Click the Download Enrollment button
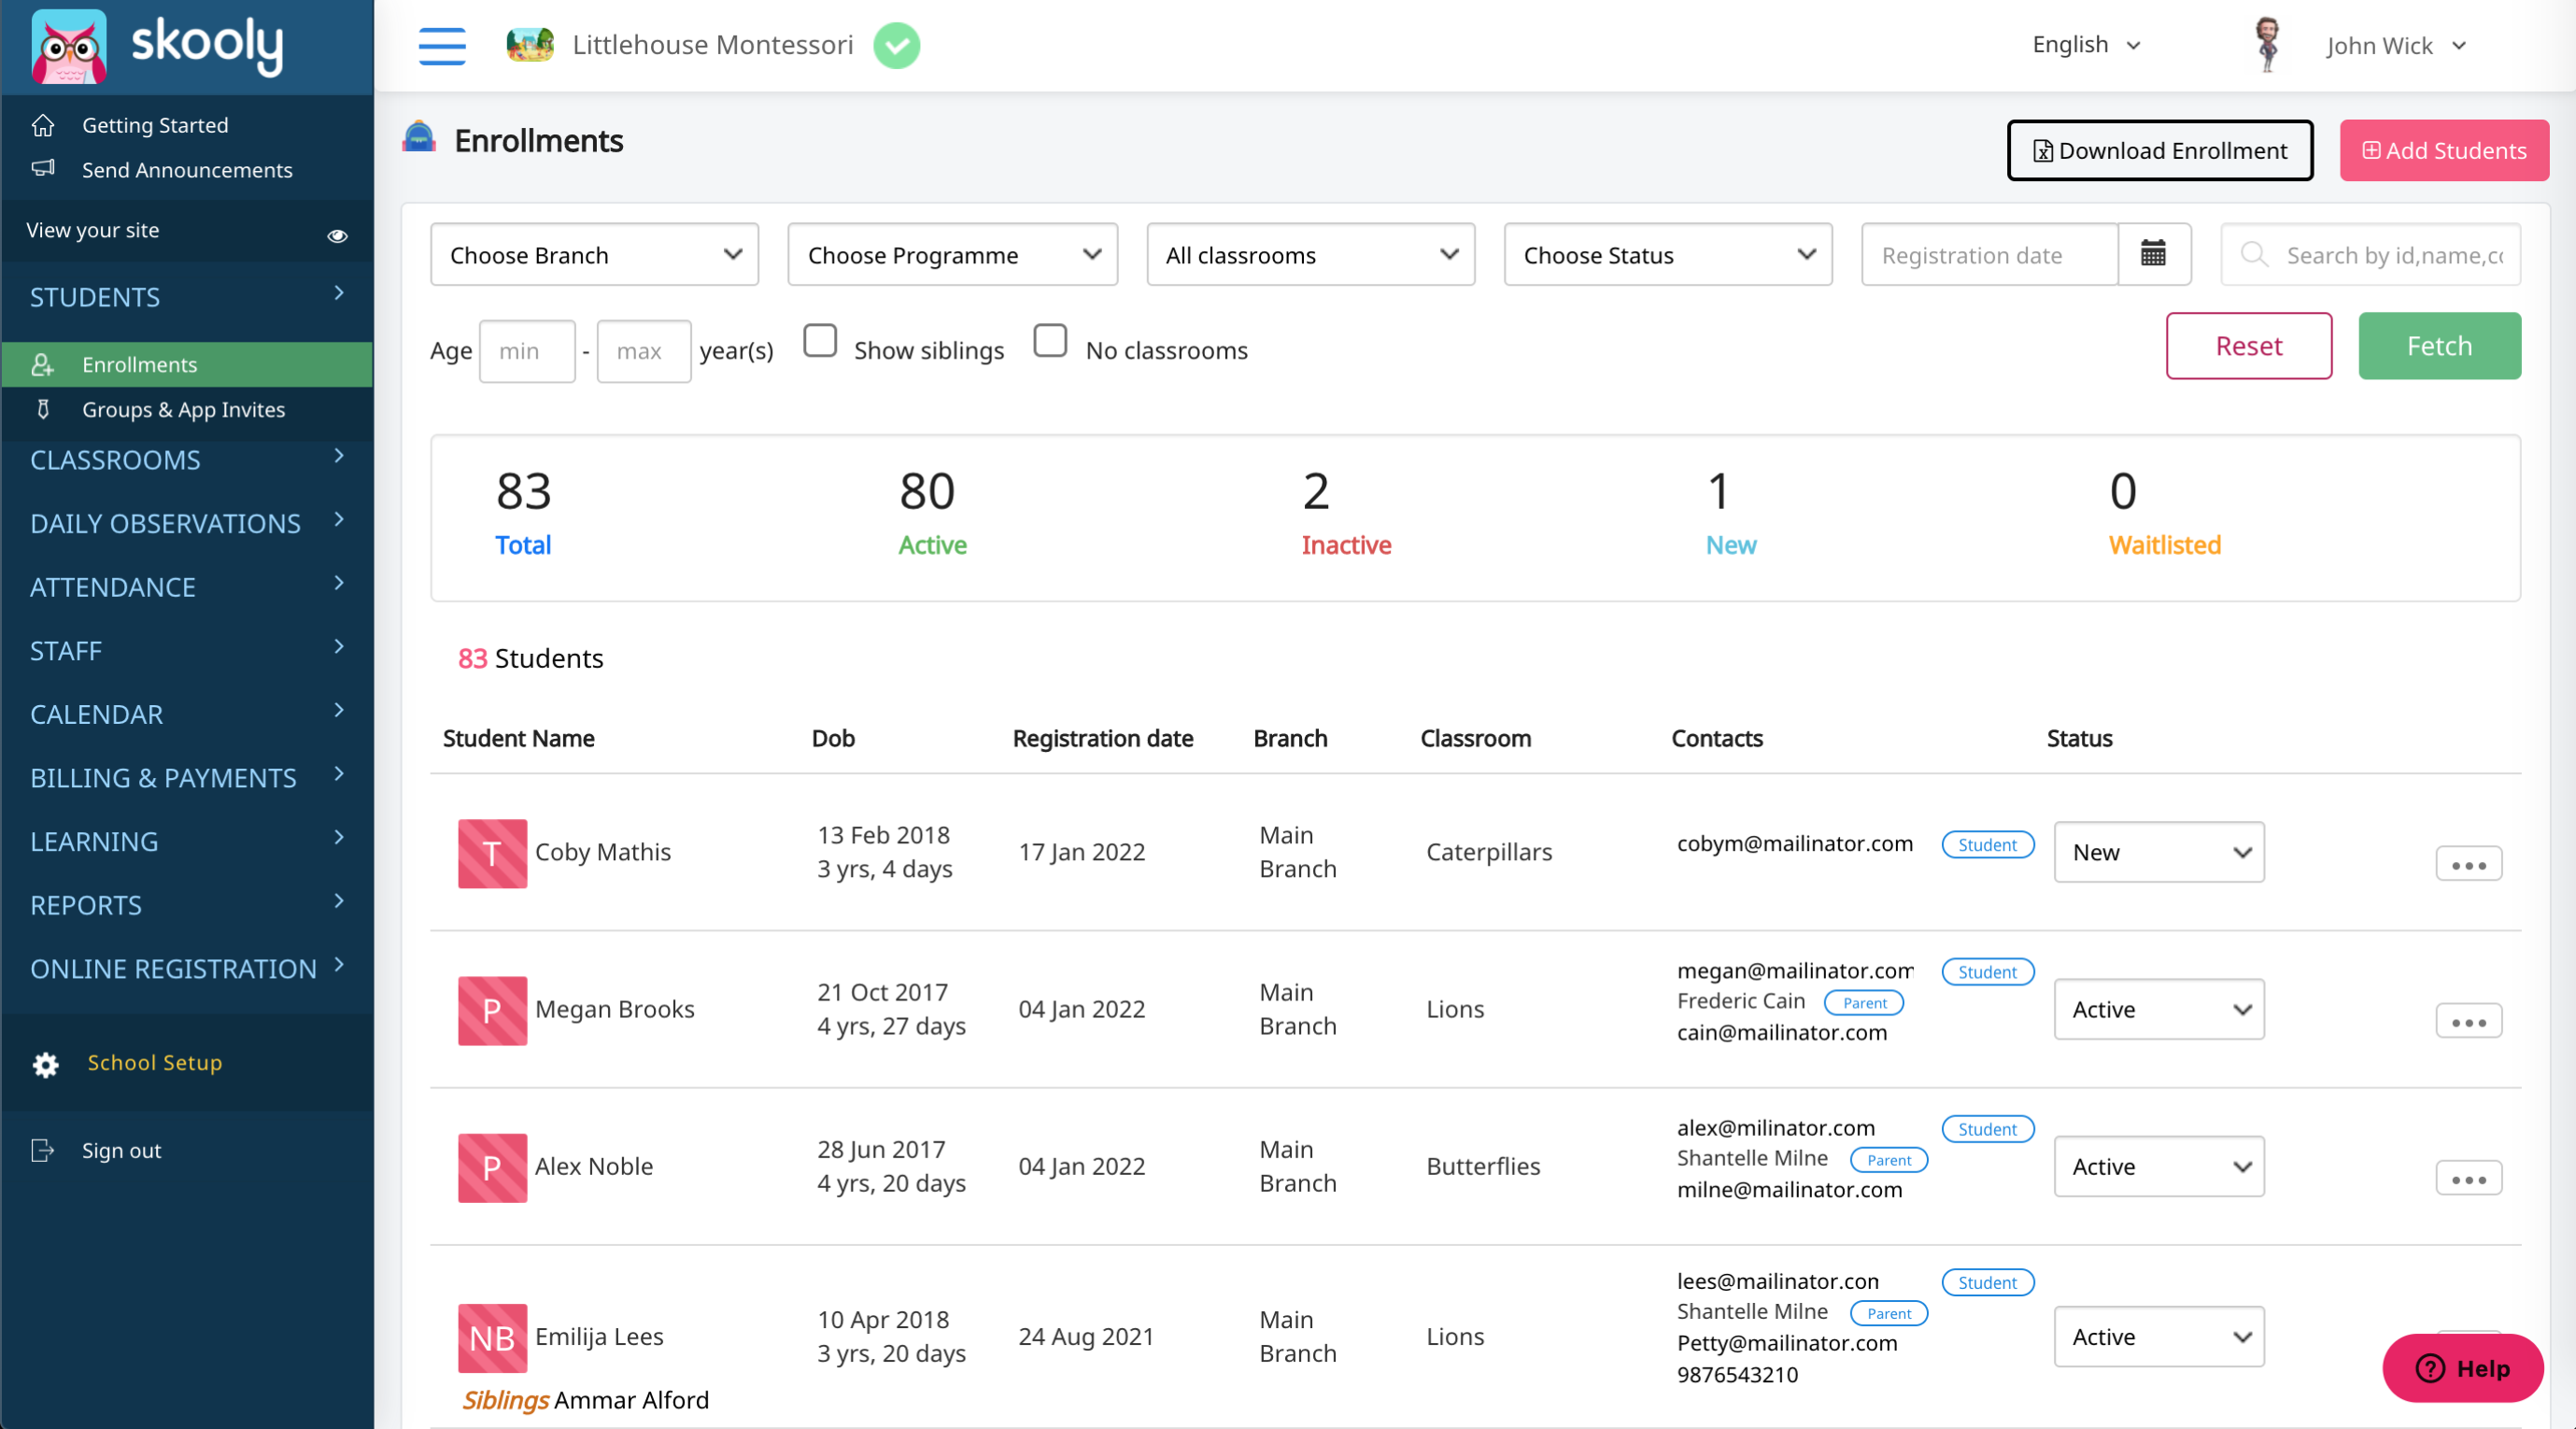The image size is (2576, 1429). click(x=2159, y=150)
